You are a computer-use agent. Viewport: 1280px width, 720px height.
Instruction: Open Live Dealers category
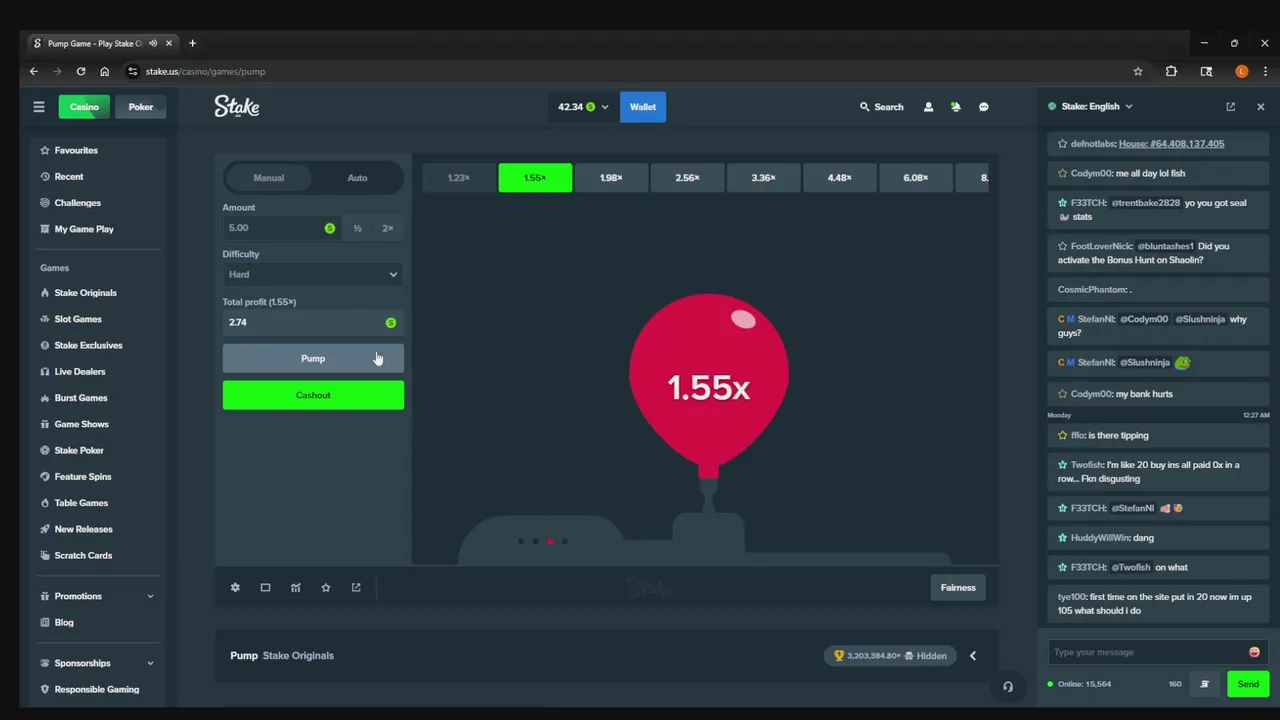(80, 372)
